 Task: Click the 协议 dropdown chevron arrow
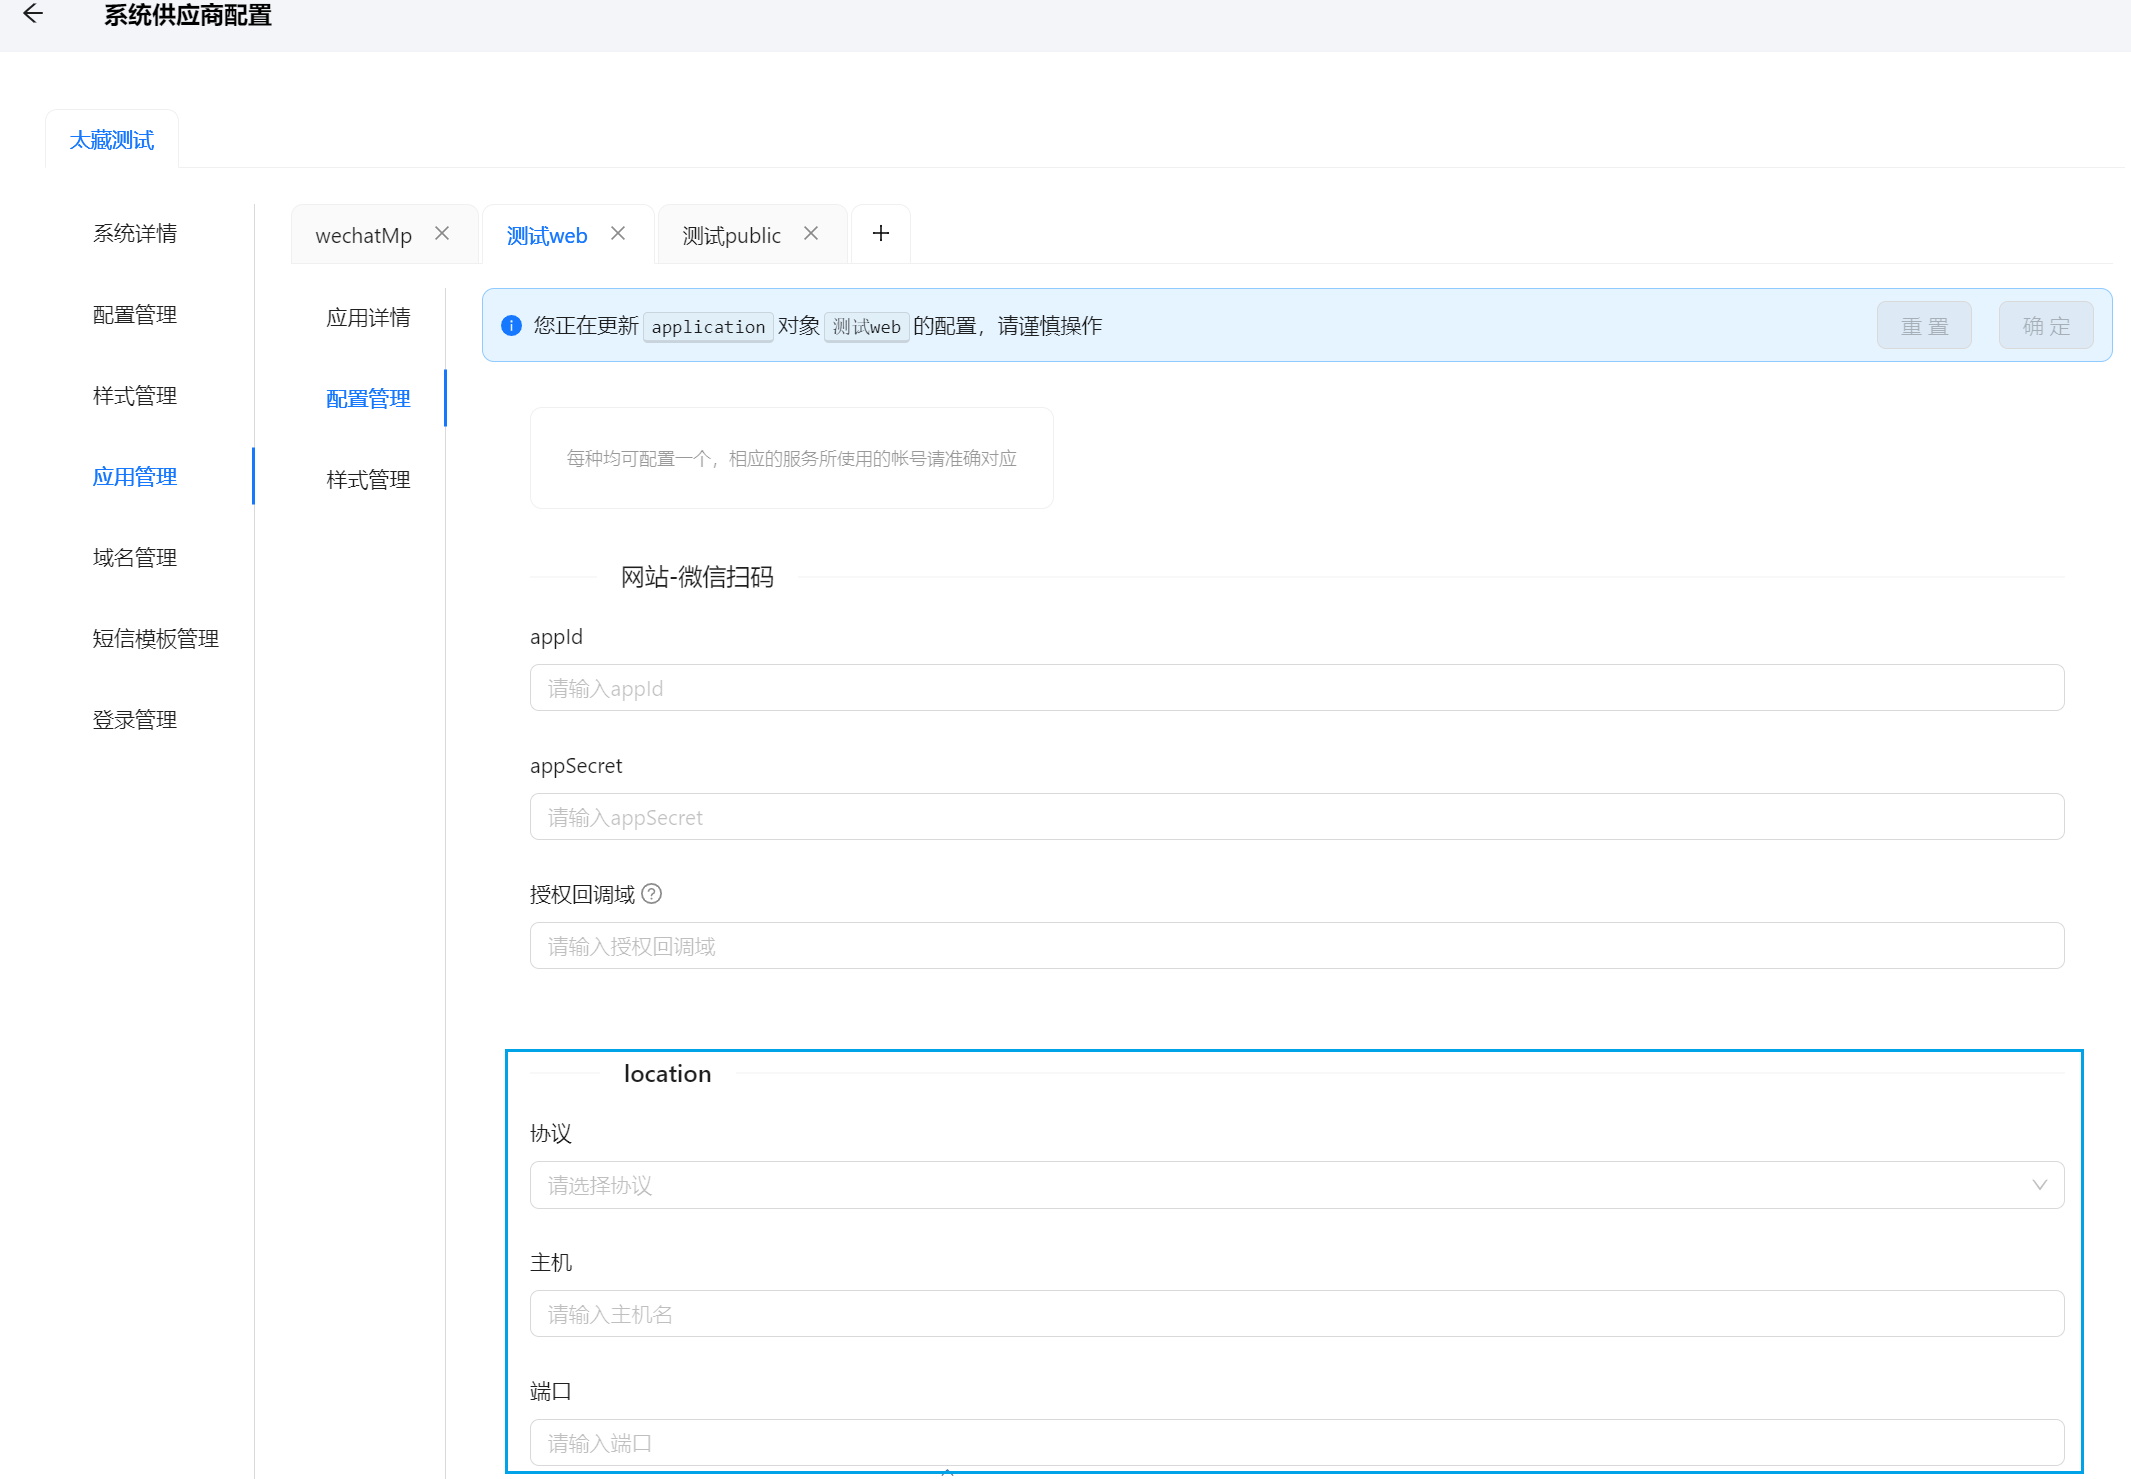pyautogui.click(x=2039, y=1185)
